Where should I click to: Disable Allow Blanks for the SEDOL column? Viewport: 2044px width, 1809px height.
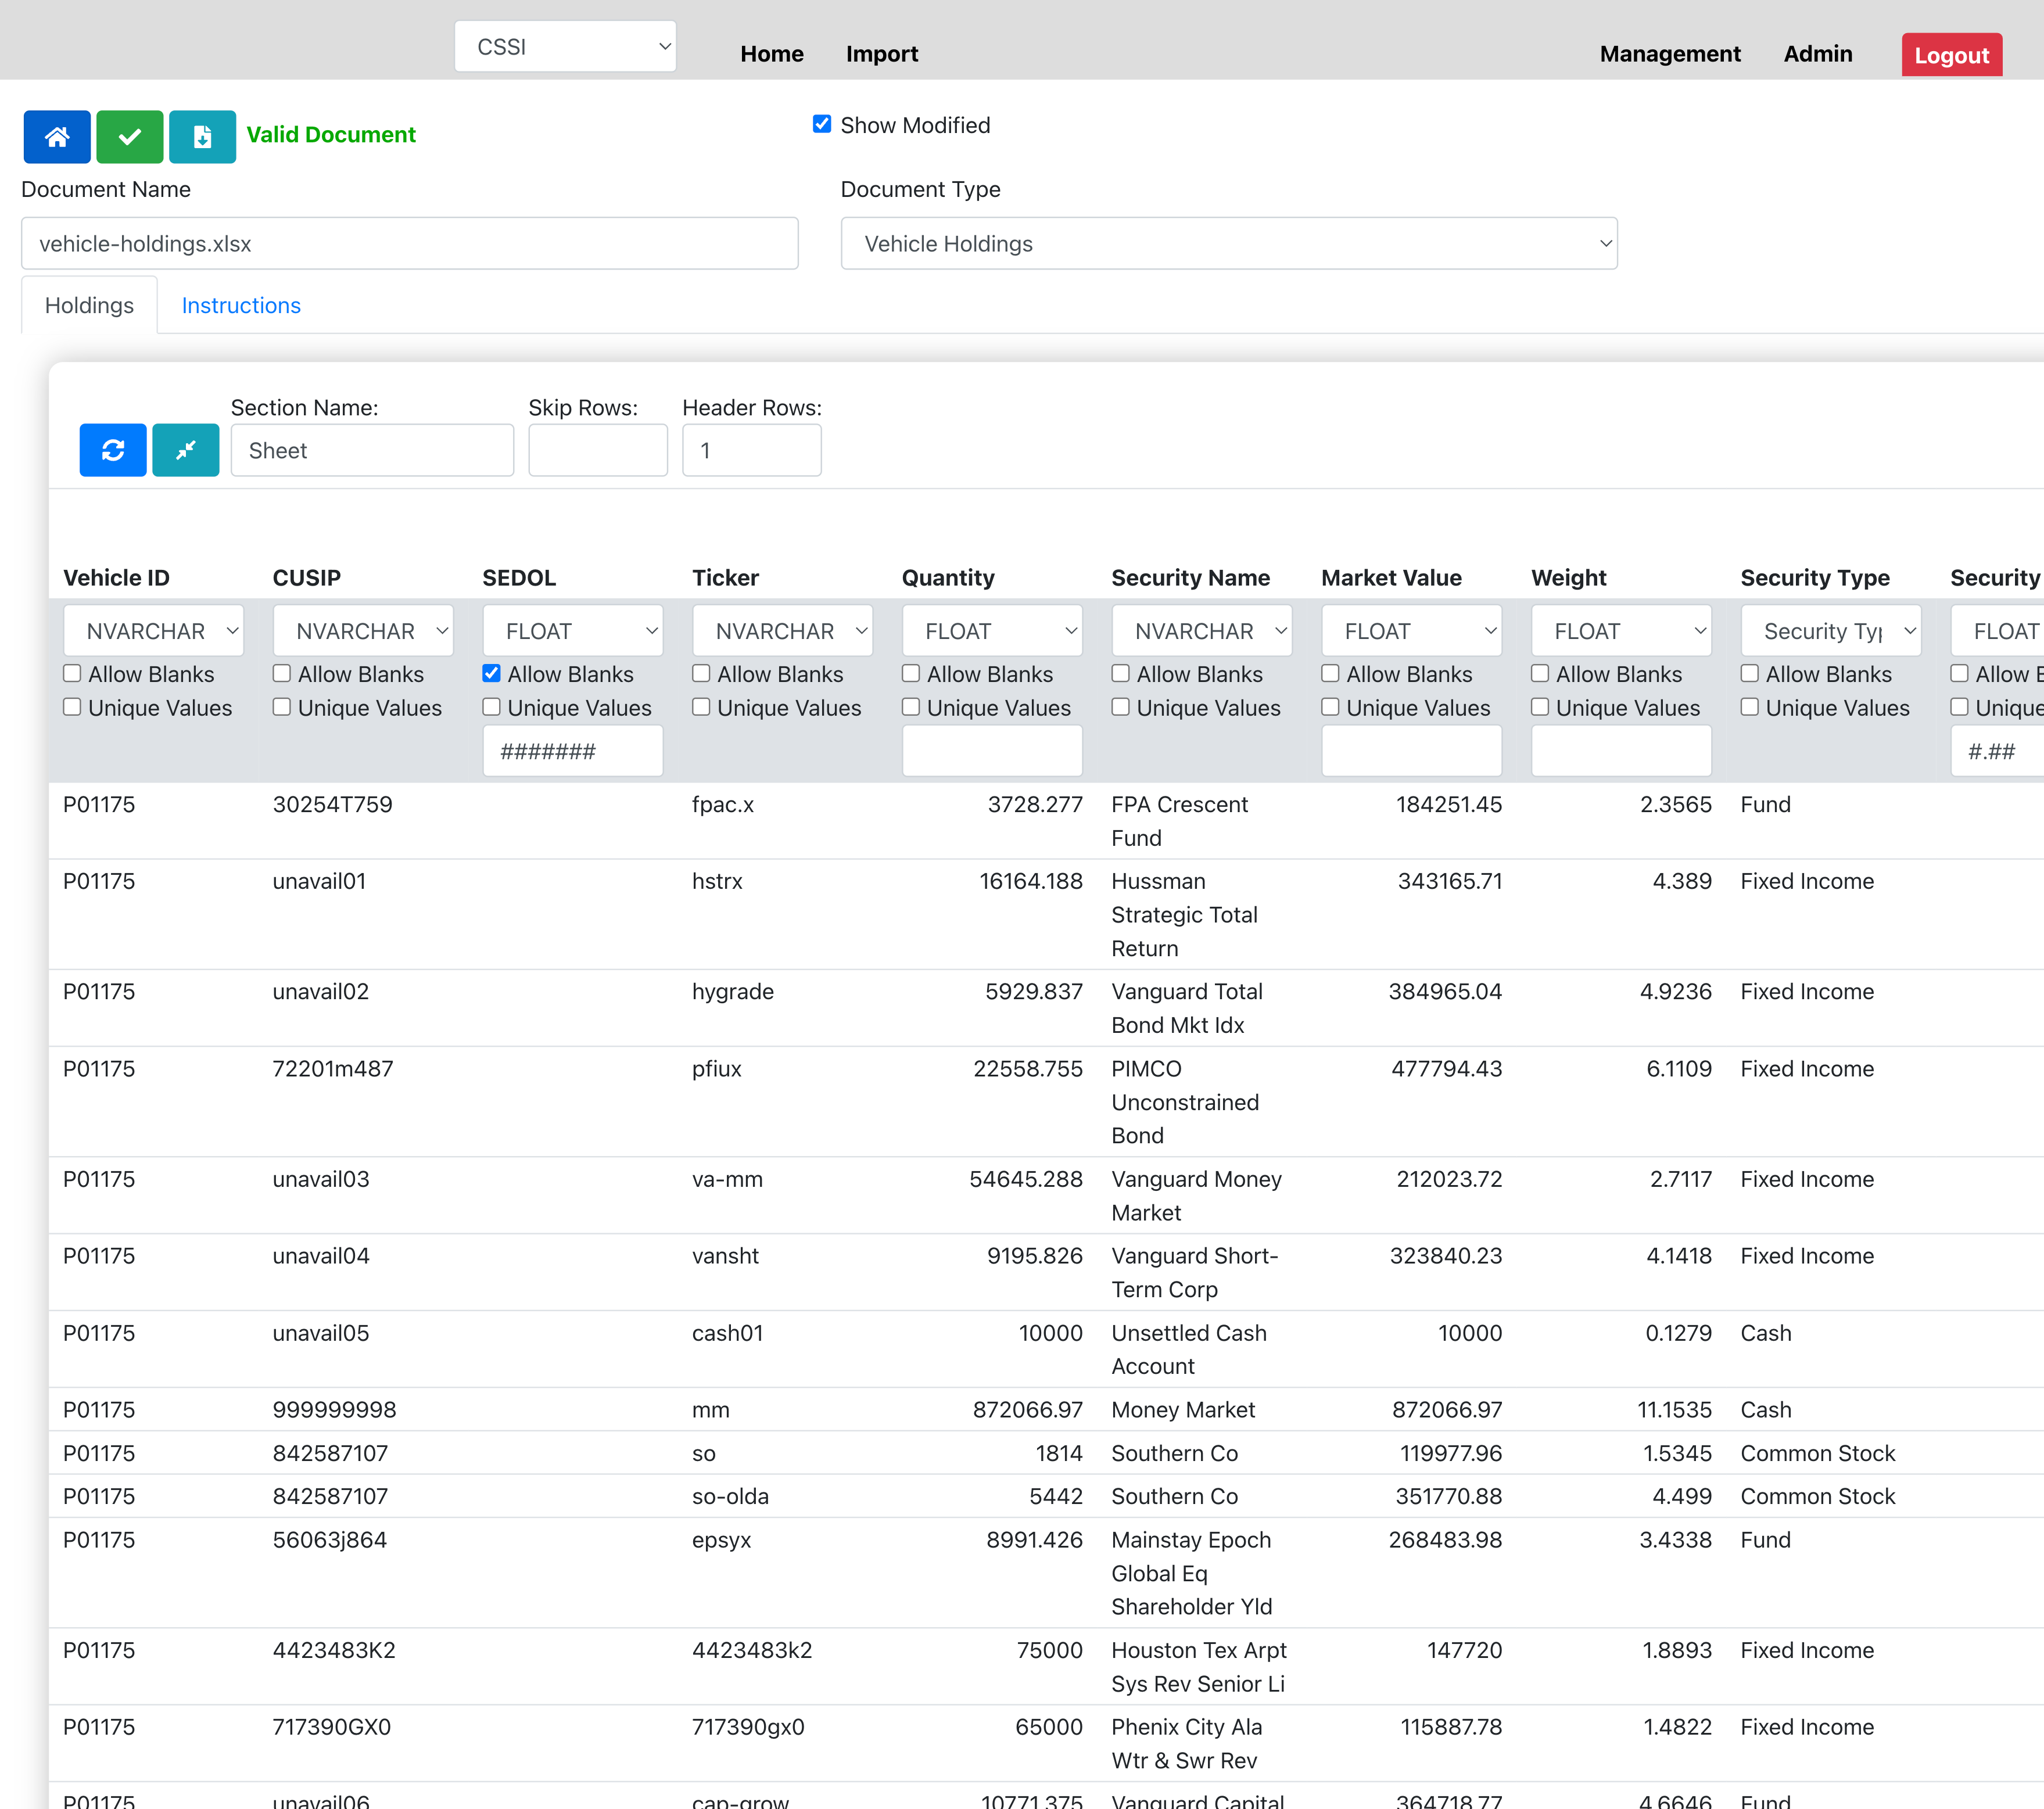click(491, 673)
